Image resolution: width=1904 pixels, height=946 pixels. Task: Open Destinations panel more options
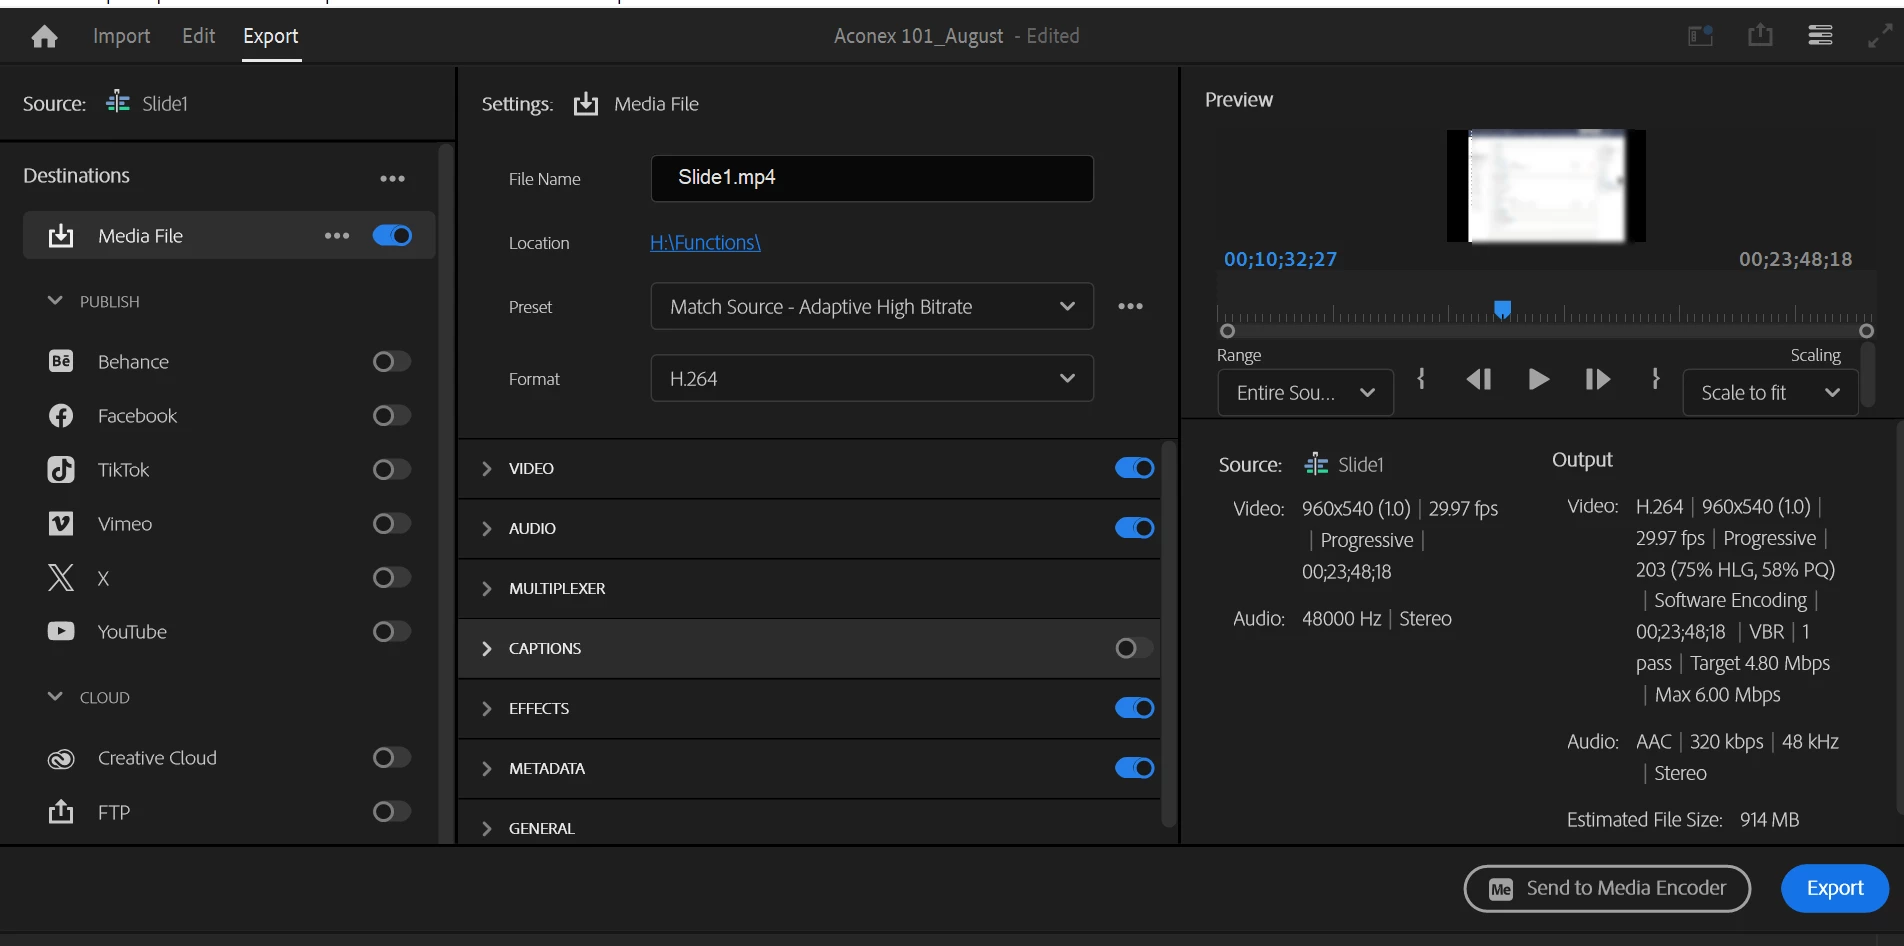pyautogui.click(x=392, y=179)
